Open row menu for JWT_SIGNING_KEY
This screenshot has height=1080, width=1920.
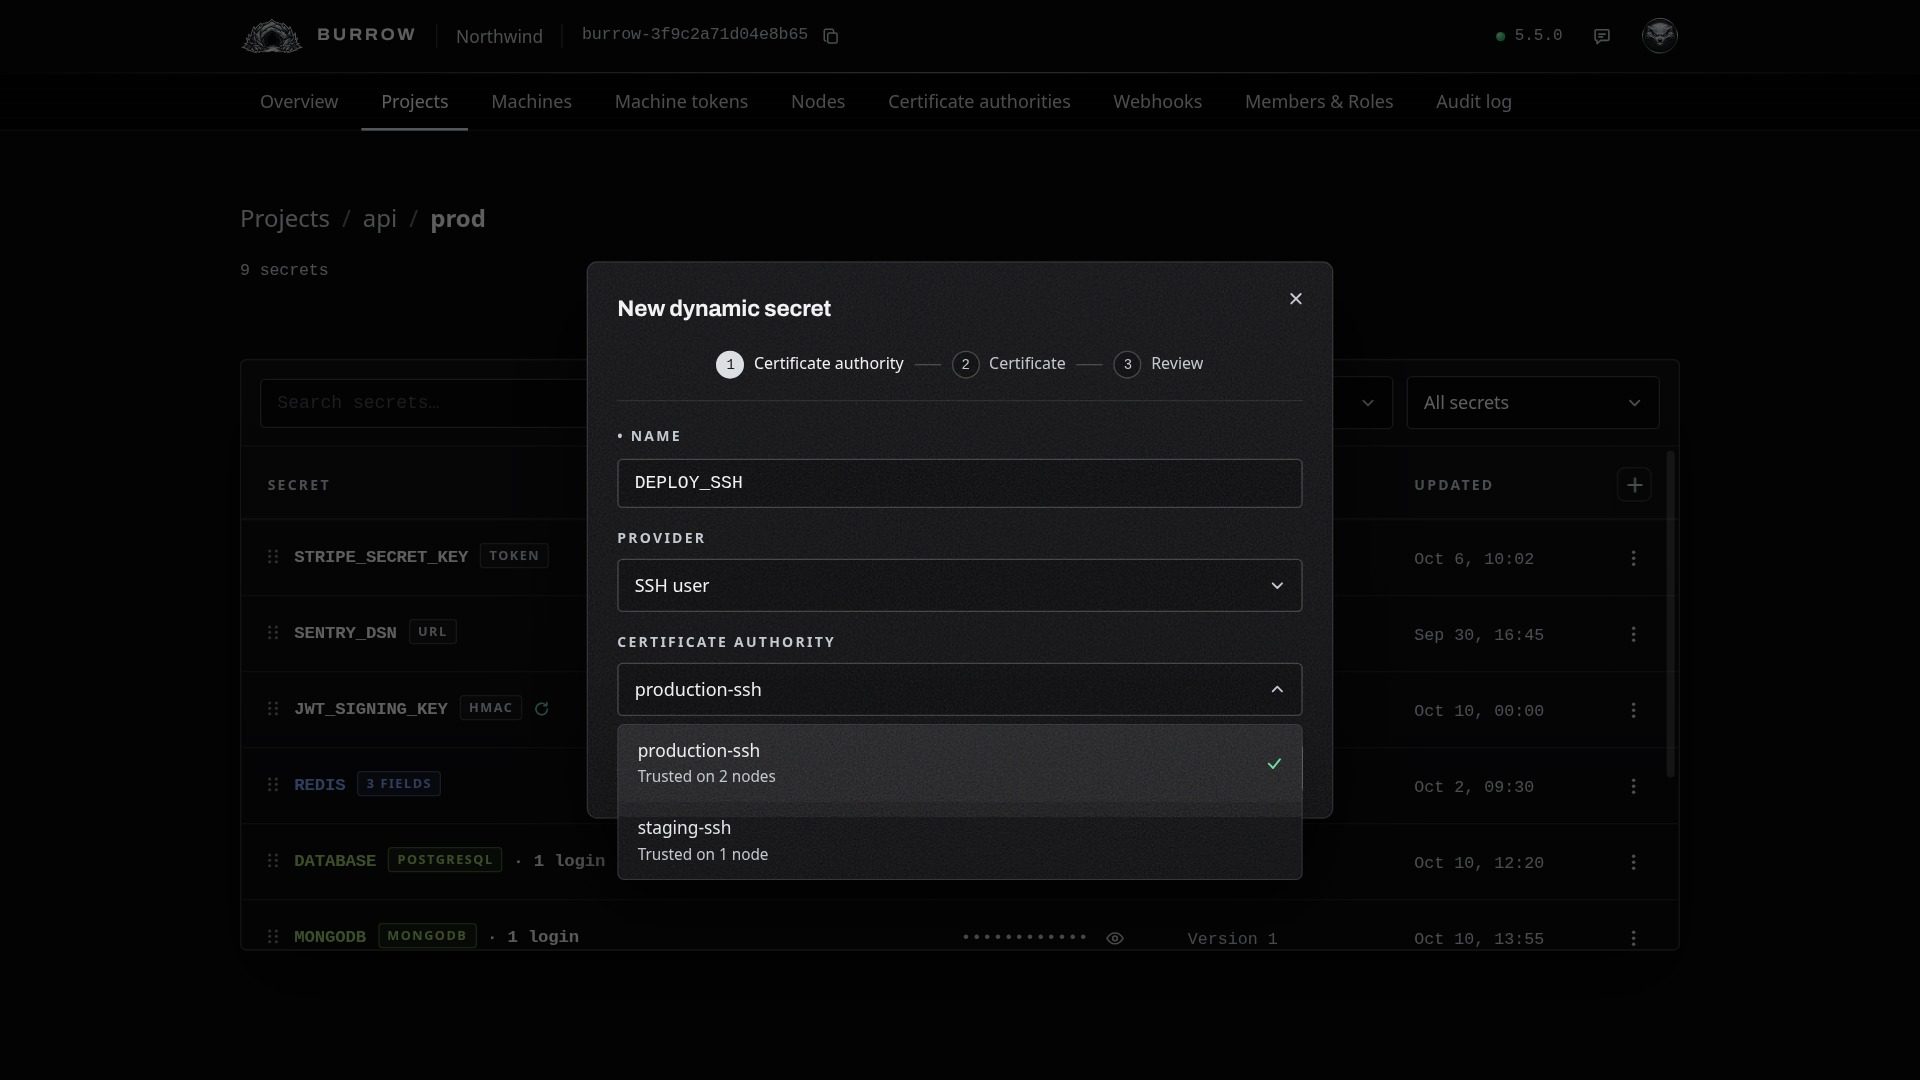(x=1634, y=710)
